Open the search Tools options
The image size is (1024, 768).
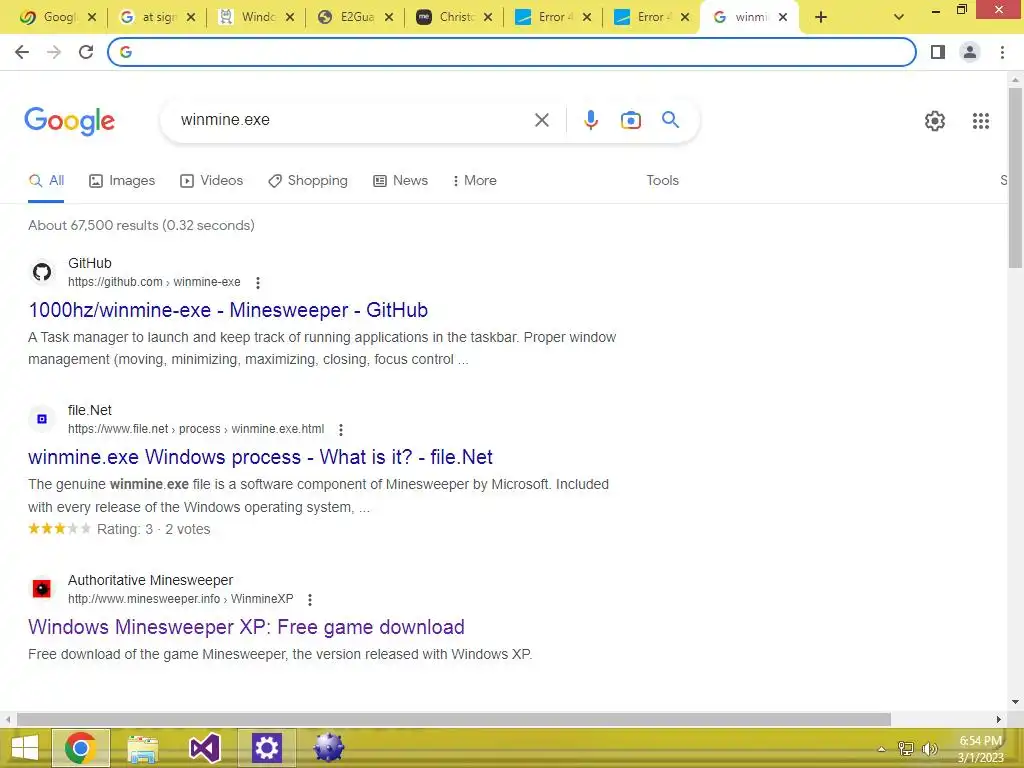click(662, 181)
